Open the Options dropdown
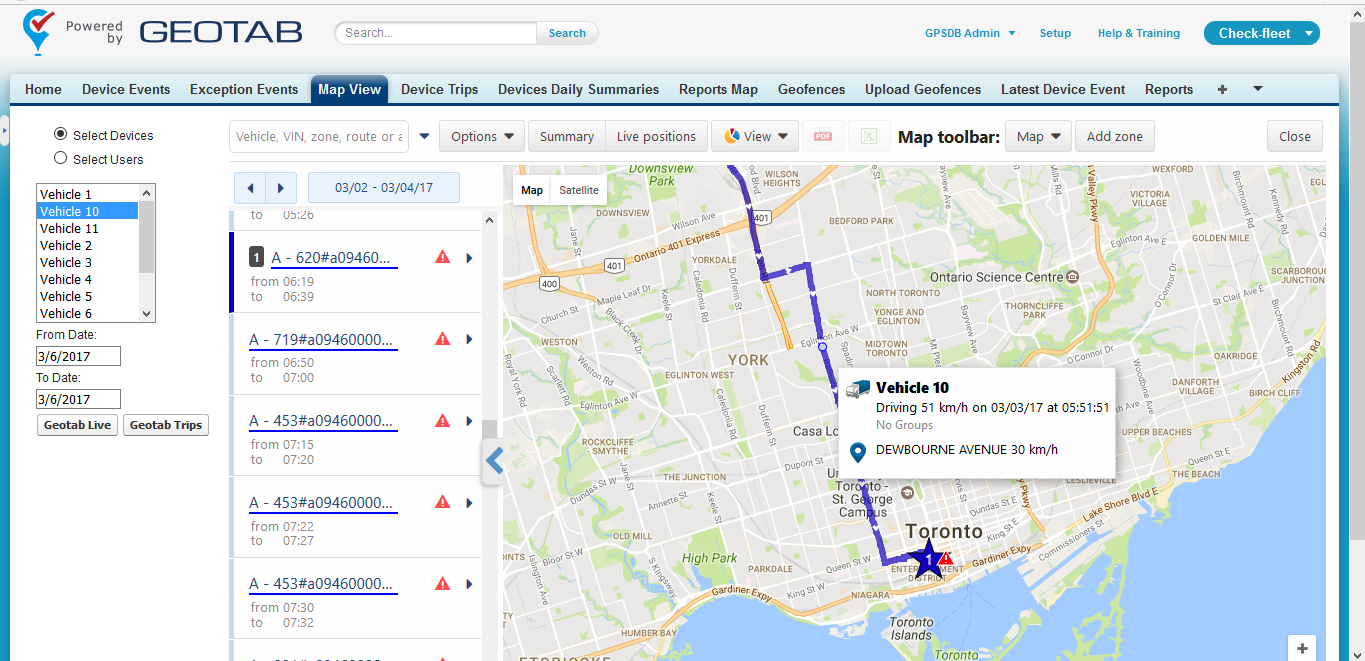 482,136
